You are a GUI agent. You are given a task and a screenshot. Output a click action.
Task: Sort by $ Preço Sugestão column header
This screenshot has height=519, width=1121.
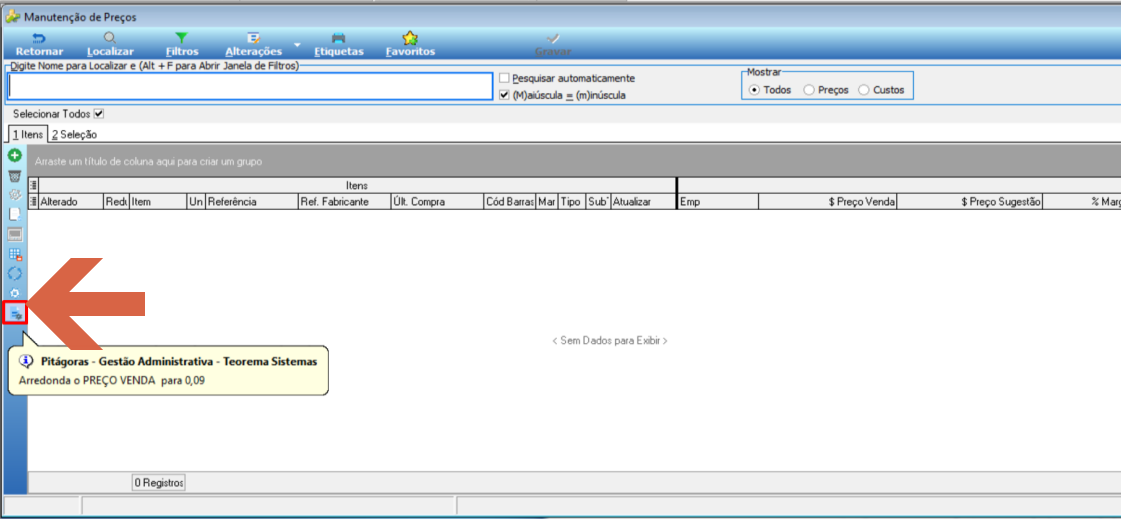point(969,202)
